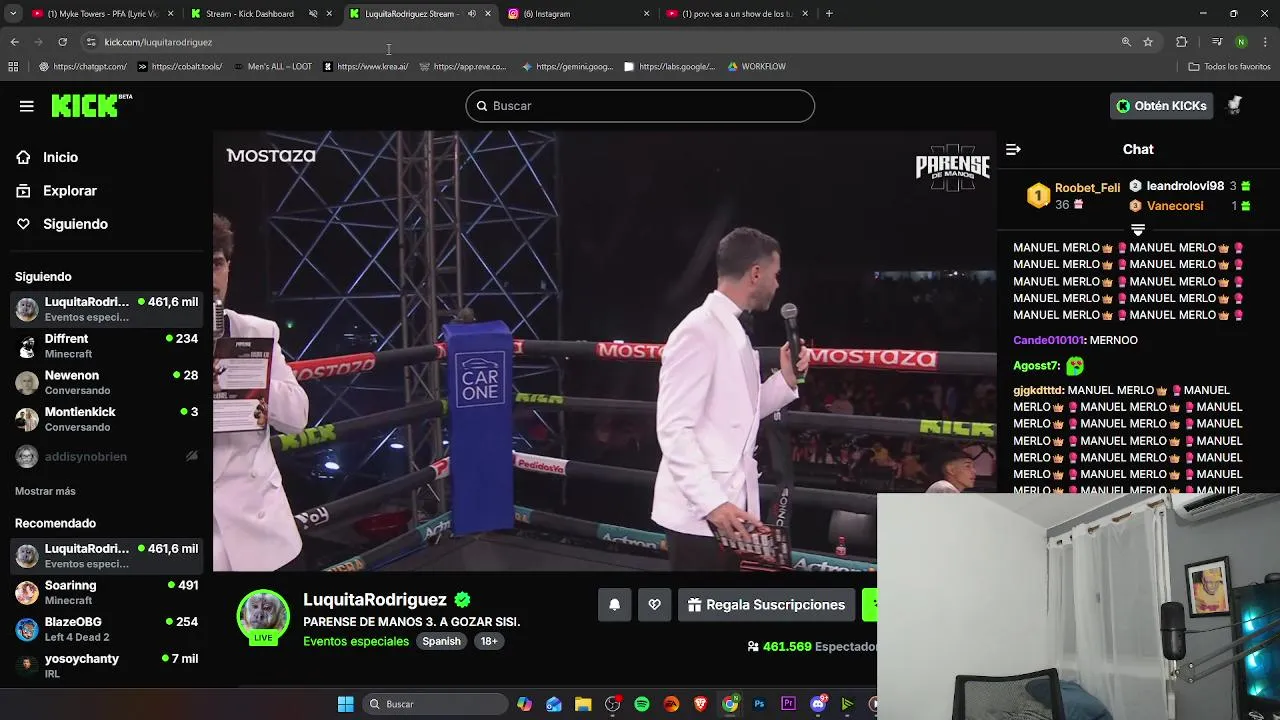Open Explorar in the sidebar
The width and height of the screenshot is (1280, 720).
point(69,191)
